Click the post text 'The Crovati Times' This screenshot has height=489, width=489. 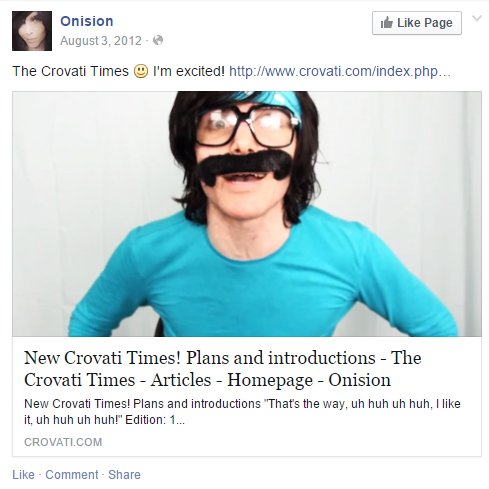point(70,71)
